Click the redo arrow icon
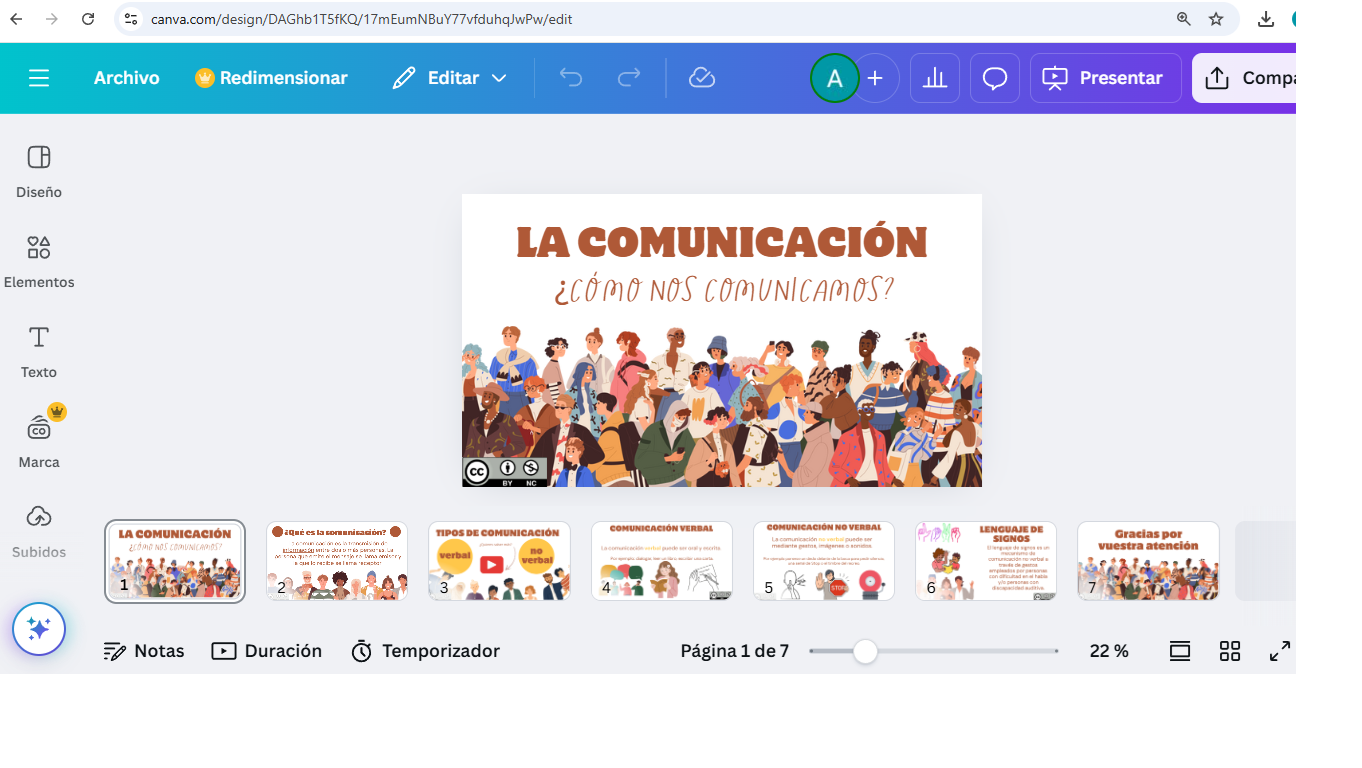 coord(629,78)
